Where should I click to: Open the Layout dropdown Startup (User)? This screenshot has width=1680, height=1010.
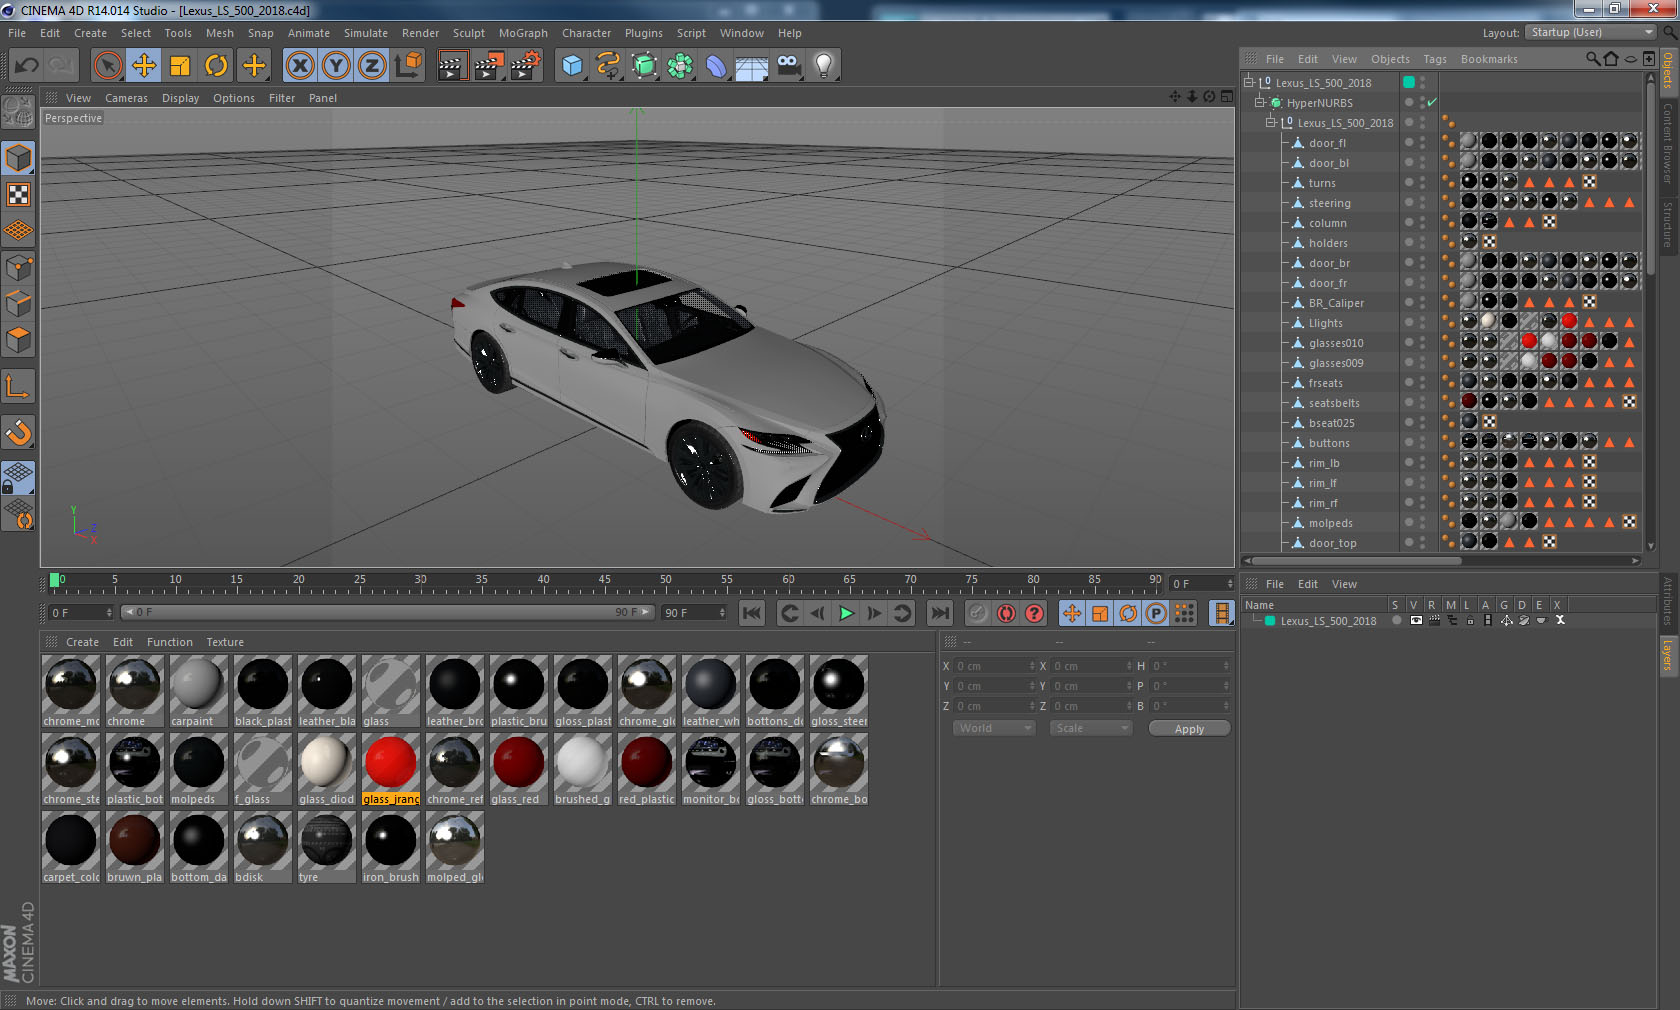click(1592, 32)
